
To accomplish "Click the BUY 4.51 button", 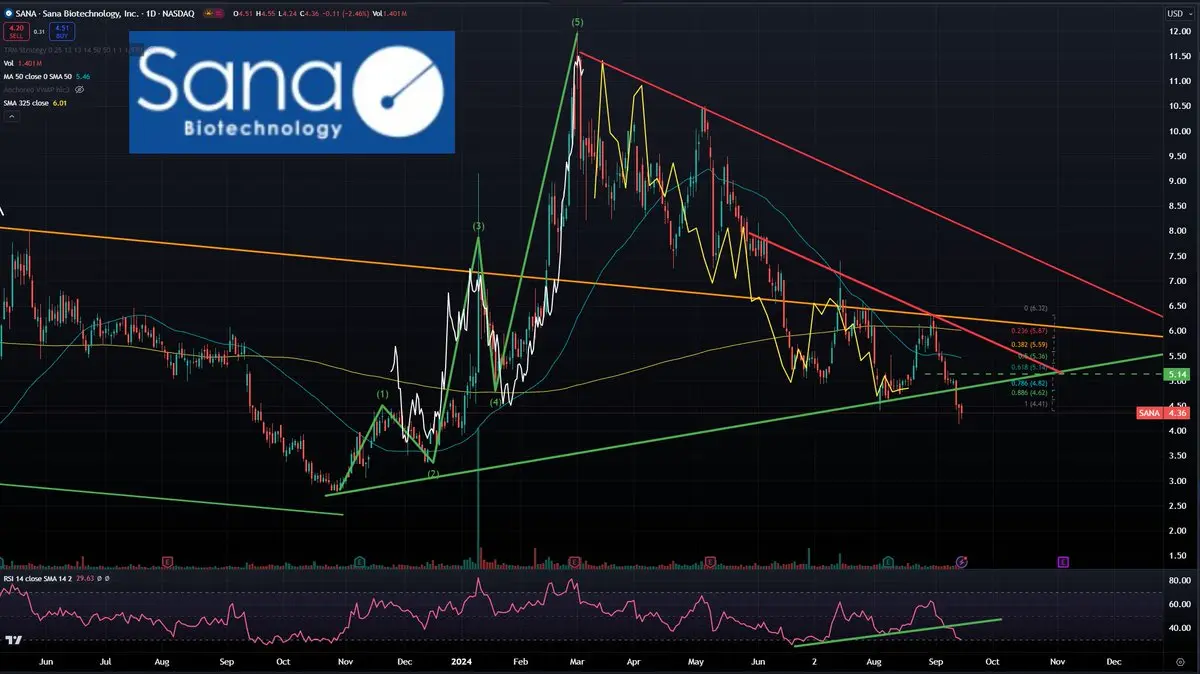I will (62, 32).
